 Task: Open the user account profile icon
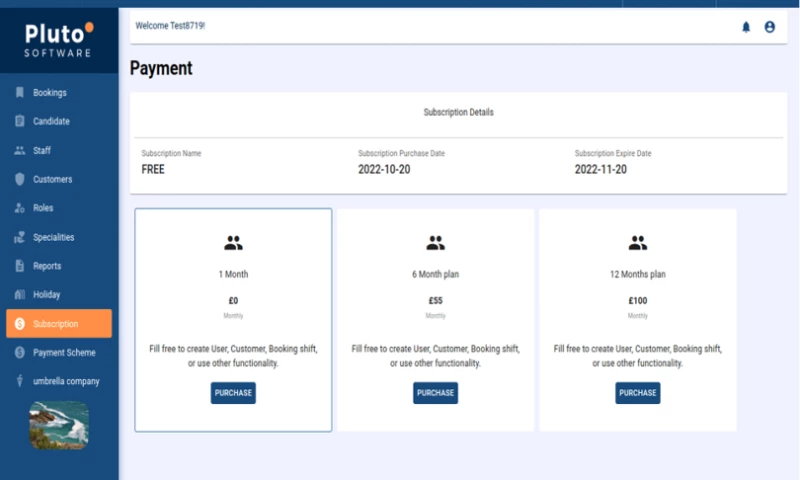click(x=769, y=27)
